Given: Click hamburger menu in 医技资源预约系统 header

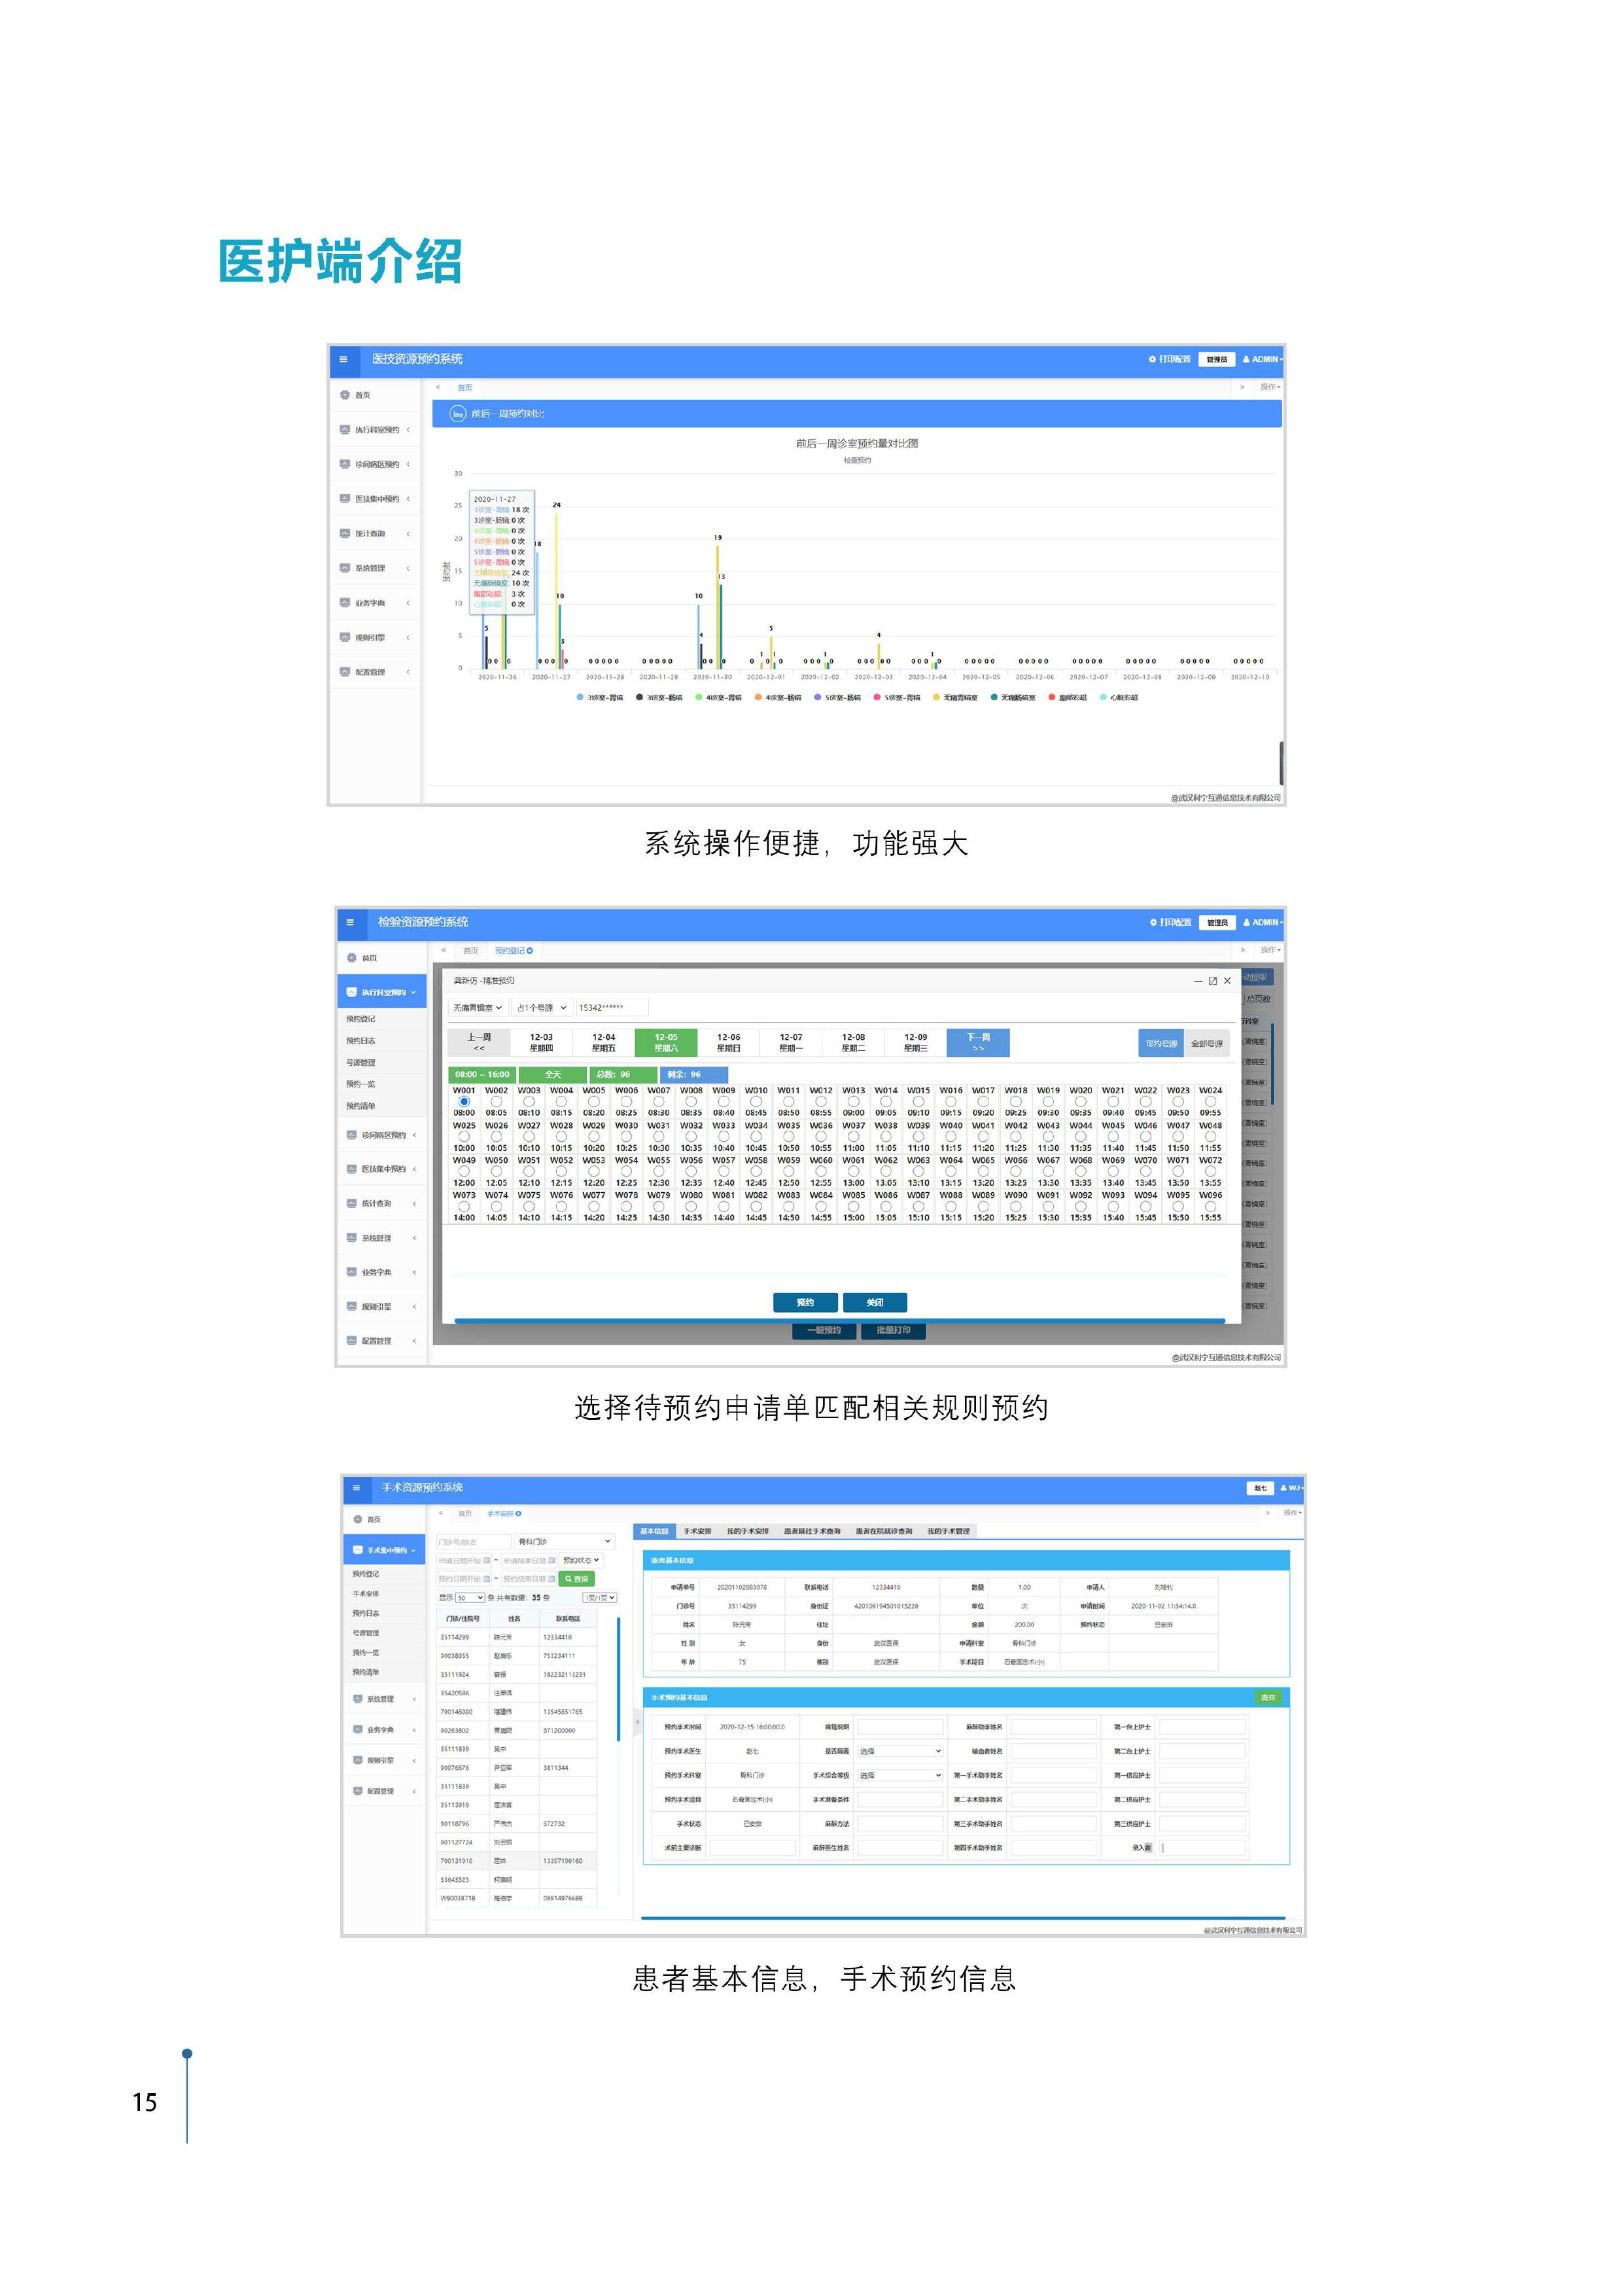Looking at the screenshot, I should click(343, 360).
